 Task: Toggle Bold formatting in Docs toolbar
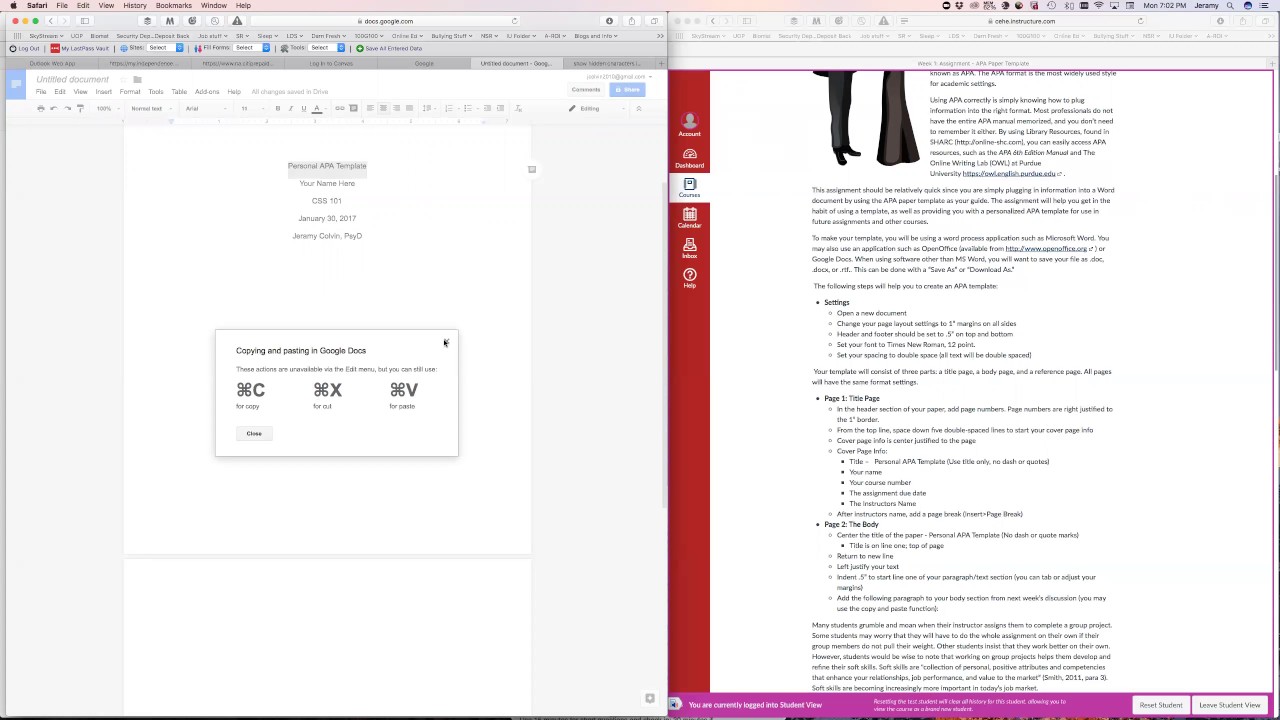tap(278, 108)
